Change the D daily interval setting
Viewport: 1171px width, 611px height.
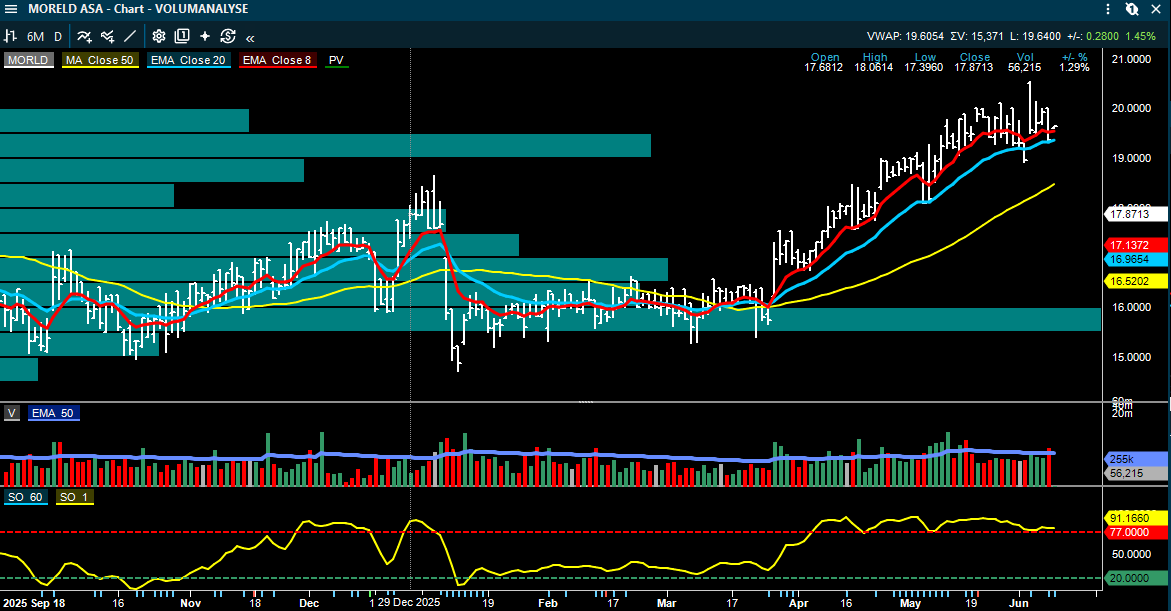58,37
